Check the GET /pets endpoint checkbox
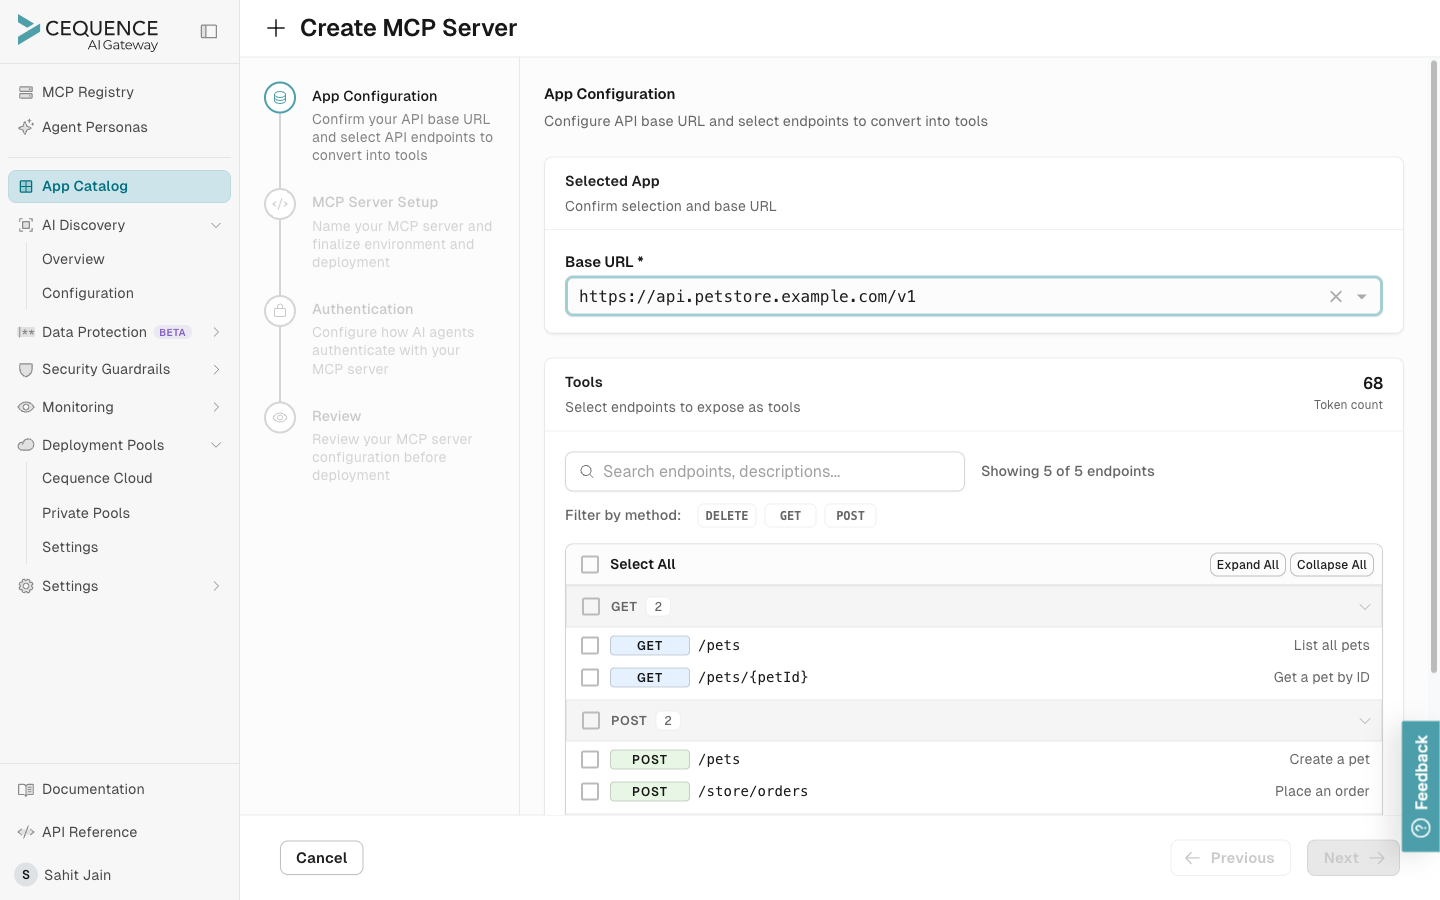The image size is (1440, 900). tap(590, 645)
